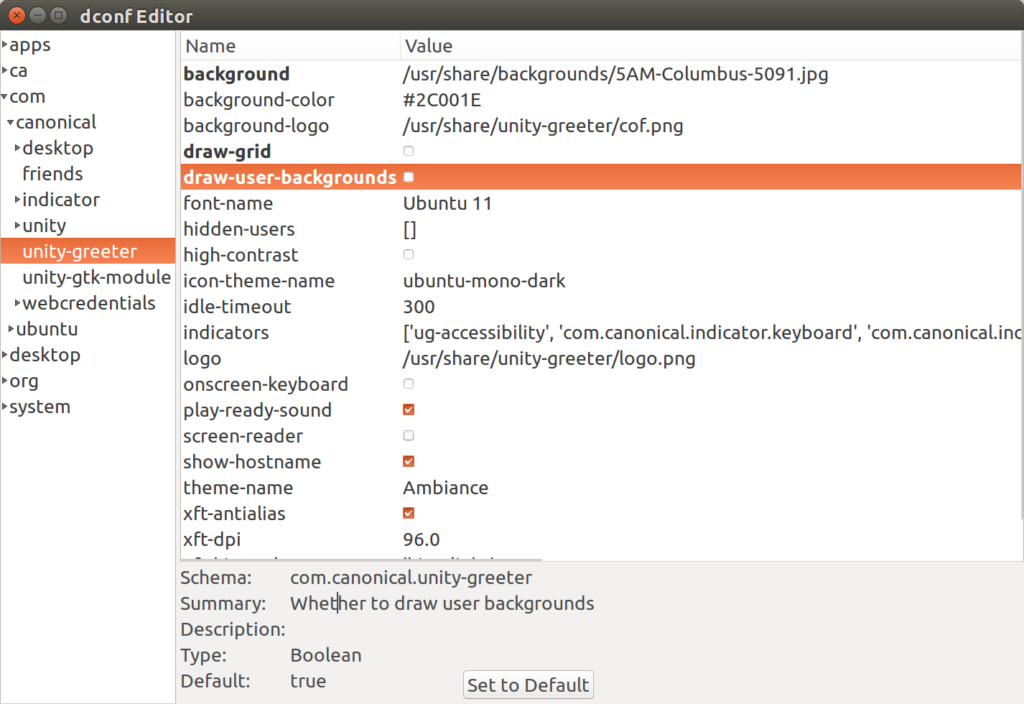Click the Schema value com.canonical.unity-greeter
Screen dimensions: 1024x704
click(411, 577)
